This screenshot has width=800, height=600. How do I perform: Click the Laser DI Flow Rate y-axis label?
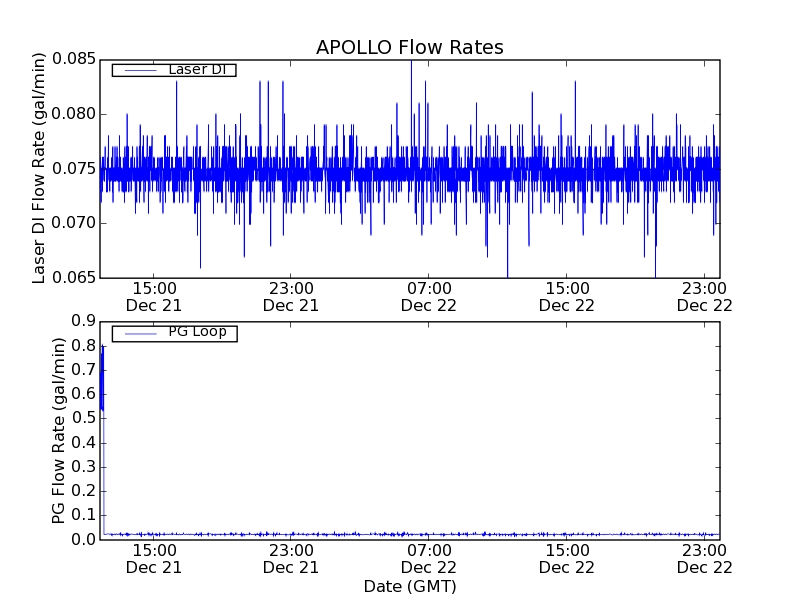(40, 168)
